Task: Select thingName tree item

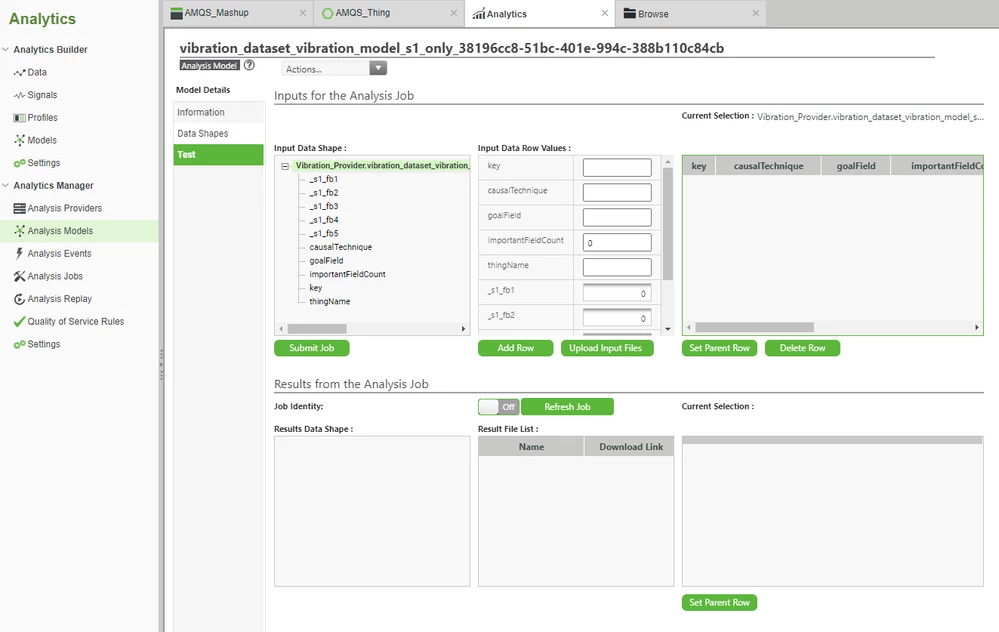Action: (329, 301)
